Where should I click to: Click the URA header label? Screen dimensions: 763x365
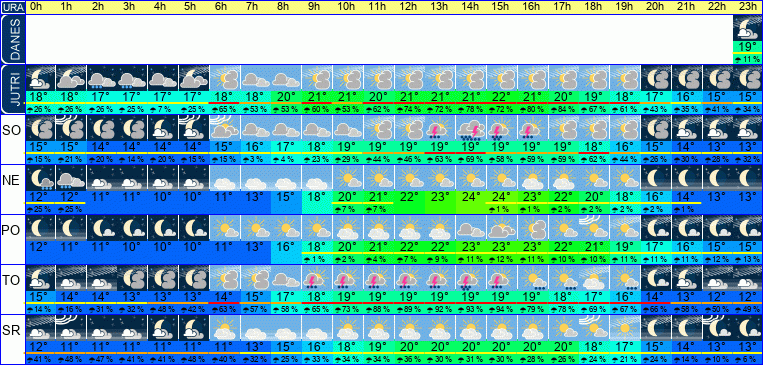tap(12, 7)
